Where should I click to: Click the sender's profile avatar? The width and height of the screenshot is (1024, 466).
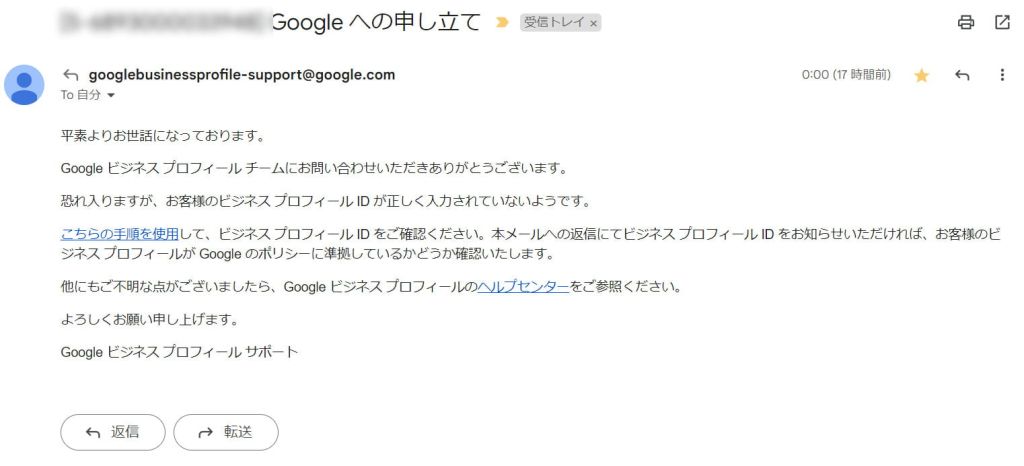coord(24,85)
